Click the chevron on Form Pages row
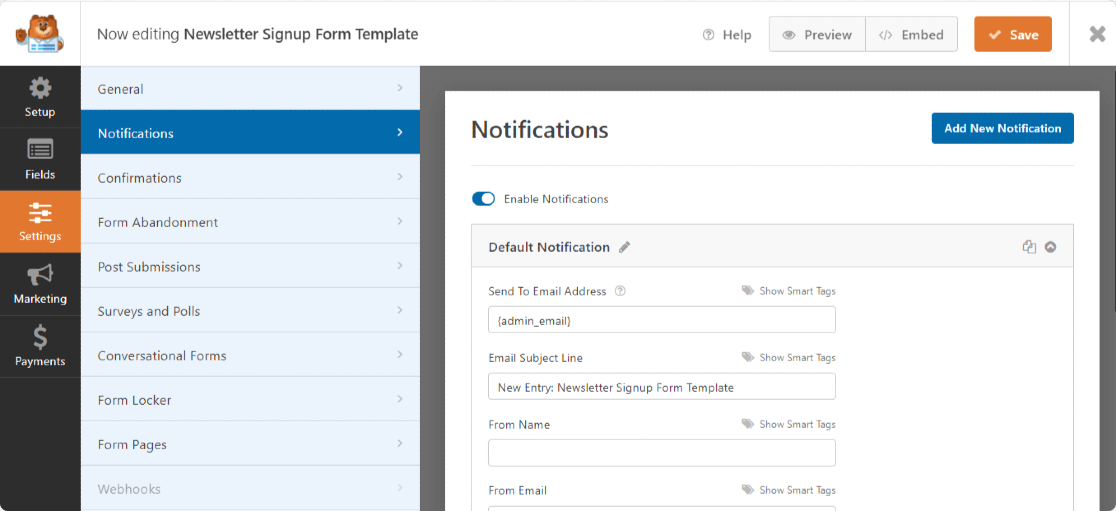1116x511 pixels. click(400, 443)
